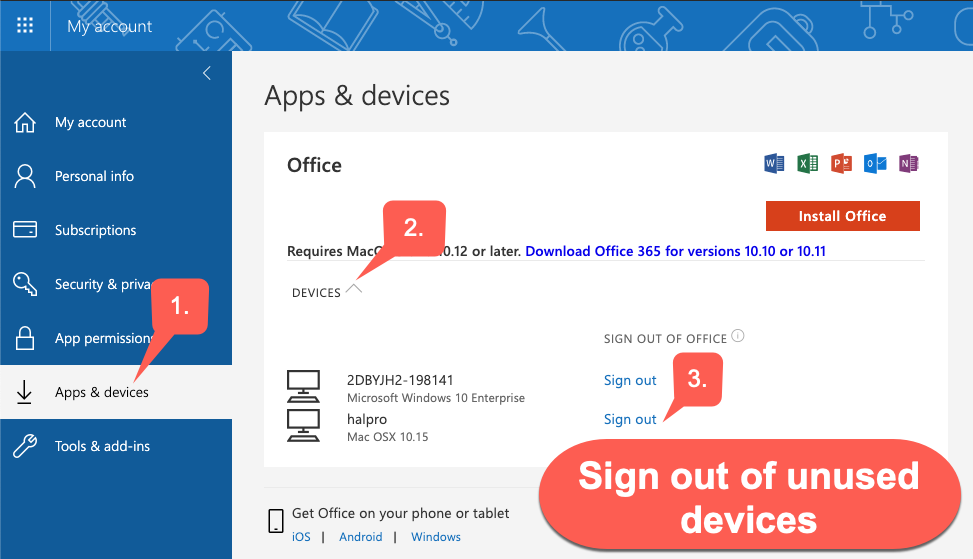
Task: Click the Microsoft Windows 10 Enterprise text
Action: (x=436, y=398)
